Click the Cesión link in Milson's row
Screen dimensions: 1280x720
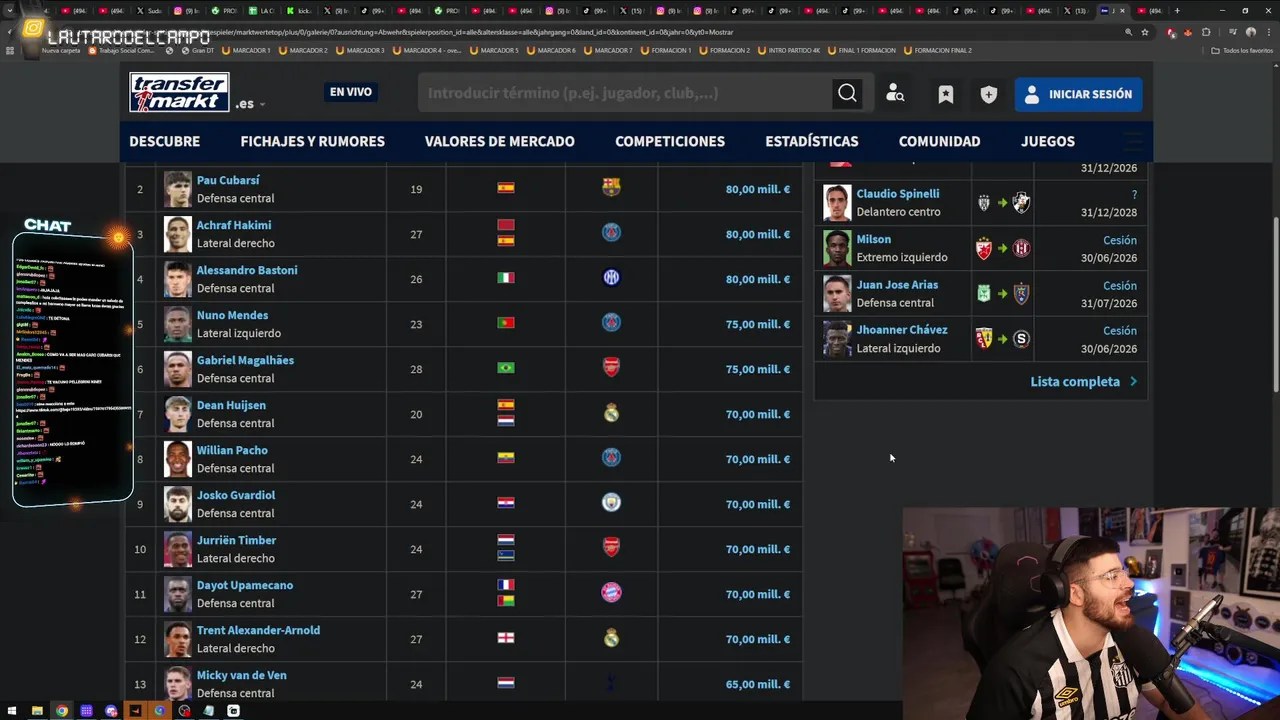coord(1120,240)
